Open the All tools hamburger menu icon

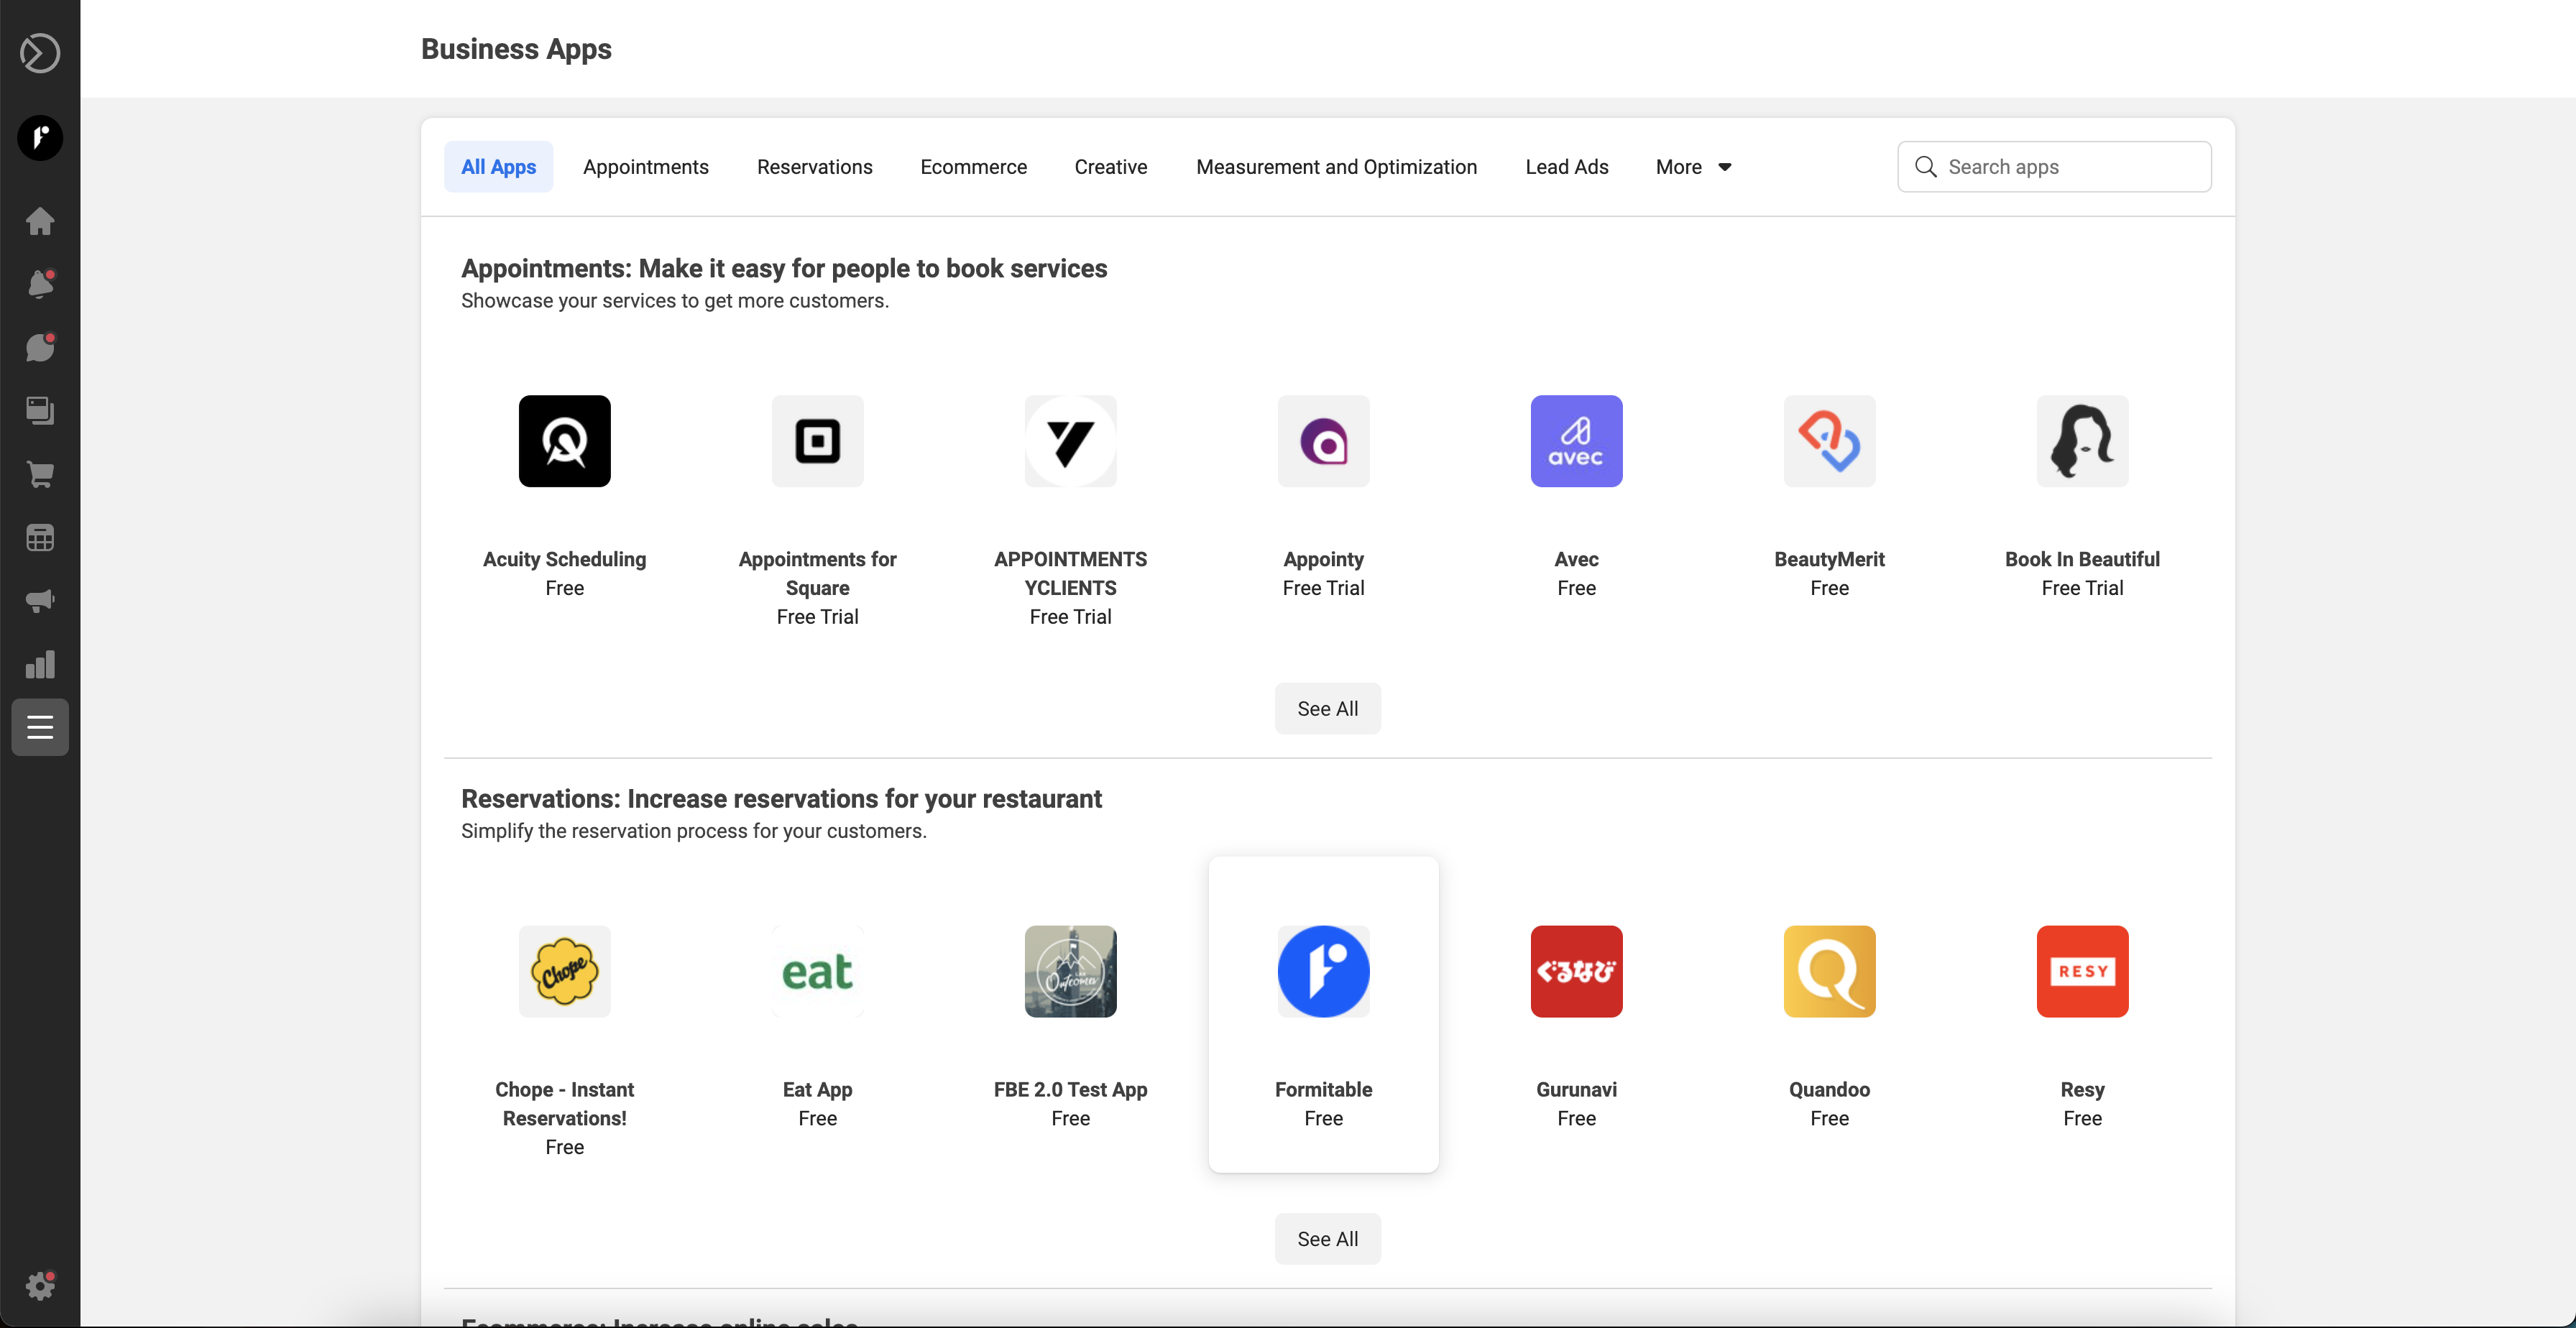[x=40, y=727]
